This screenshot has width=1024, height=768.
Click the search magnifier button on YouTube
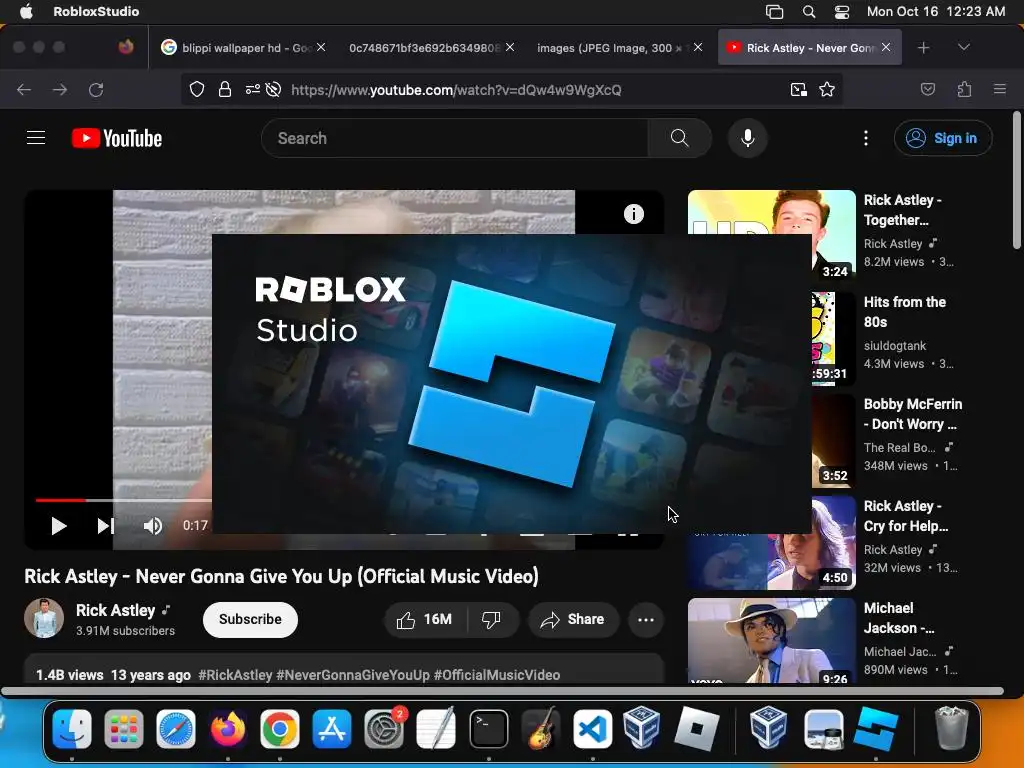pos(679,138)
